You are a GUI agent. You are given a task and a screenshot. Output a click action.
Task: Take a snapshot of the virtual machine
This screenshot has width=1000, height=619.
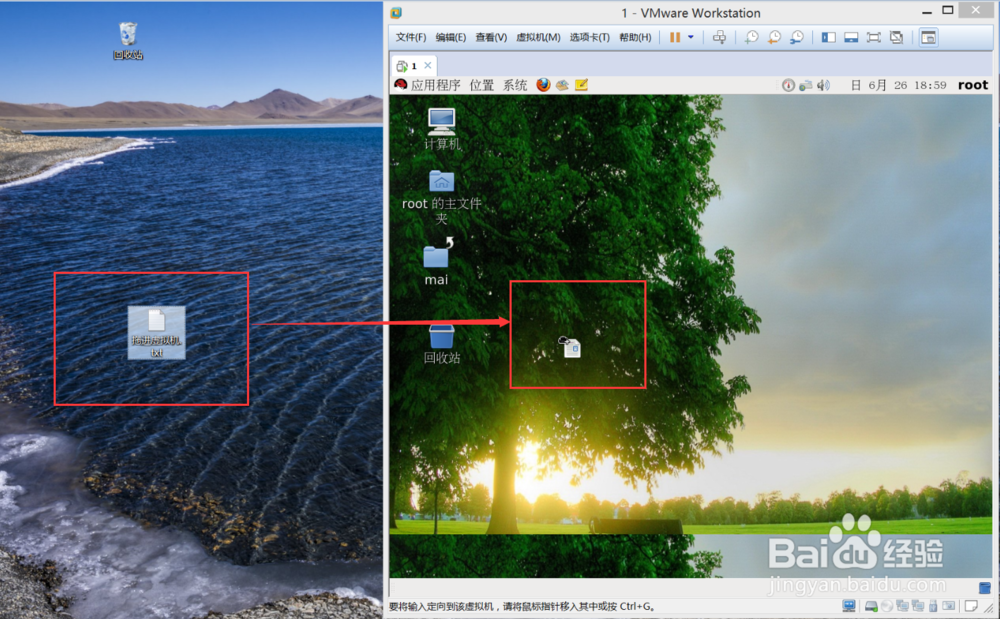tap(750, 37)
